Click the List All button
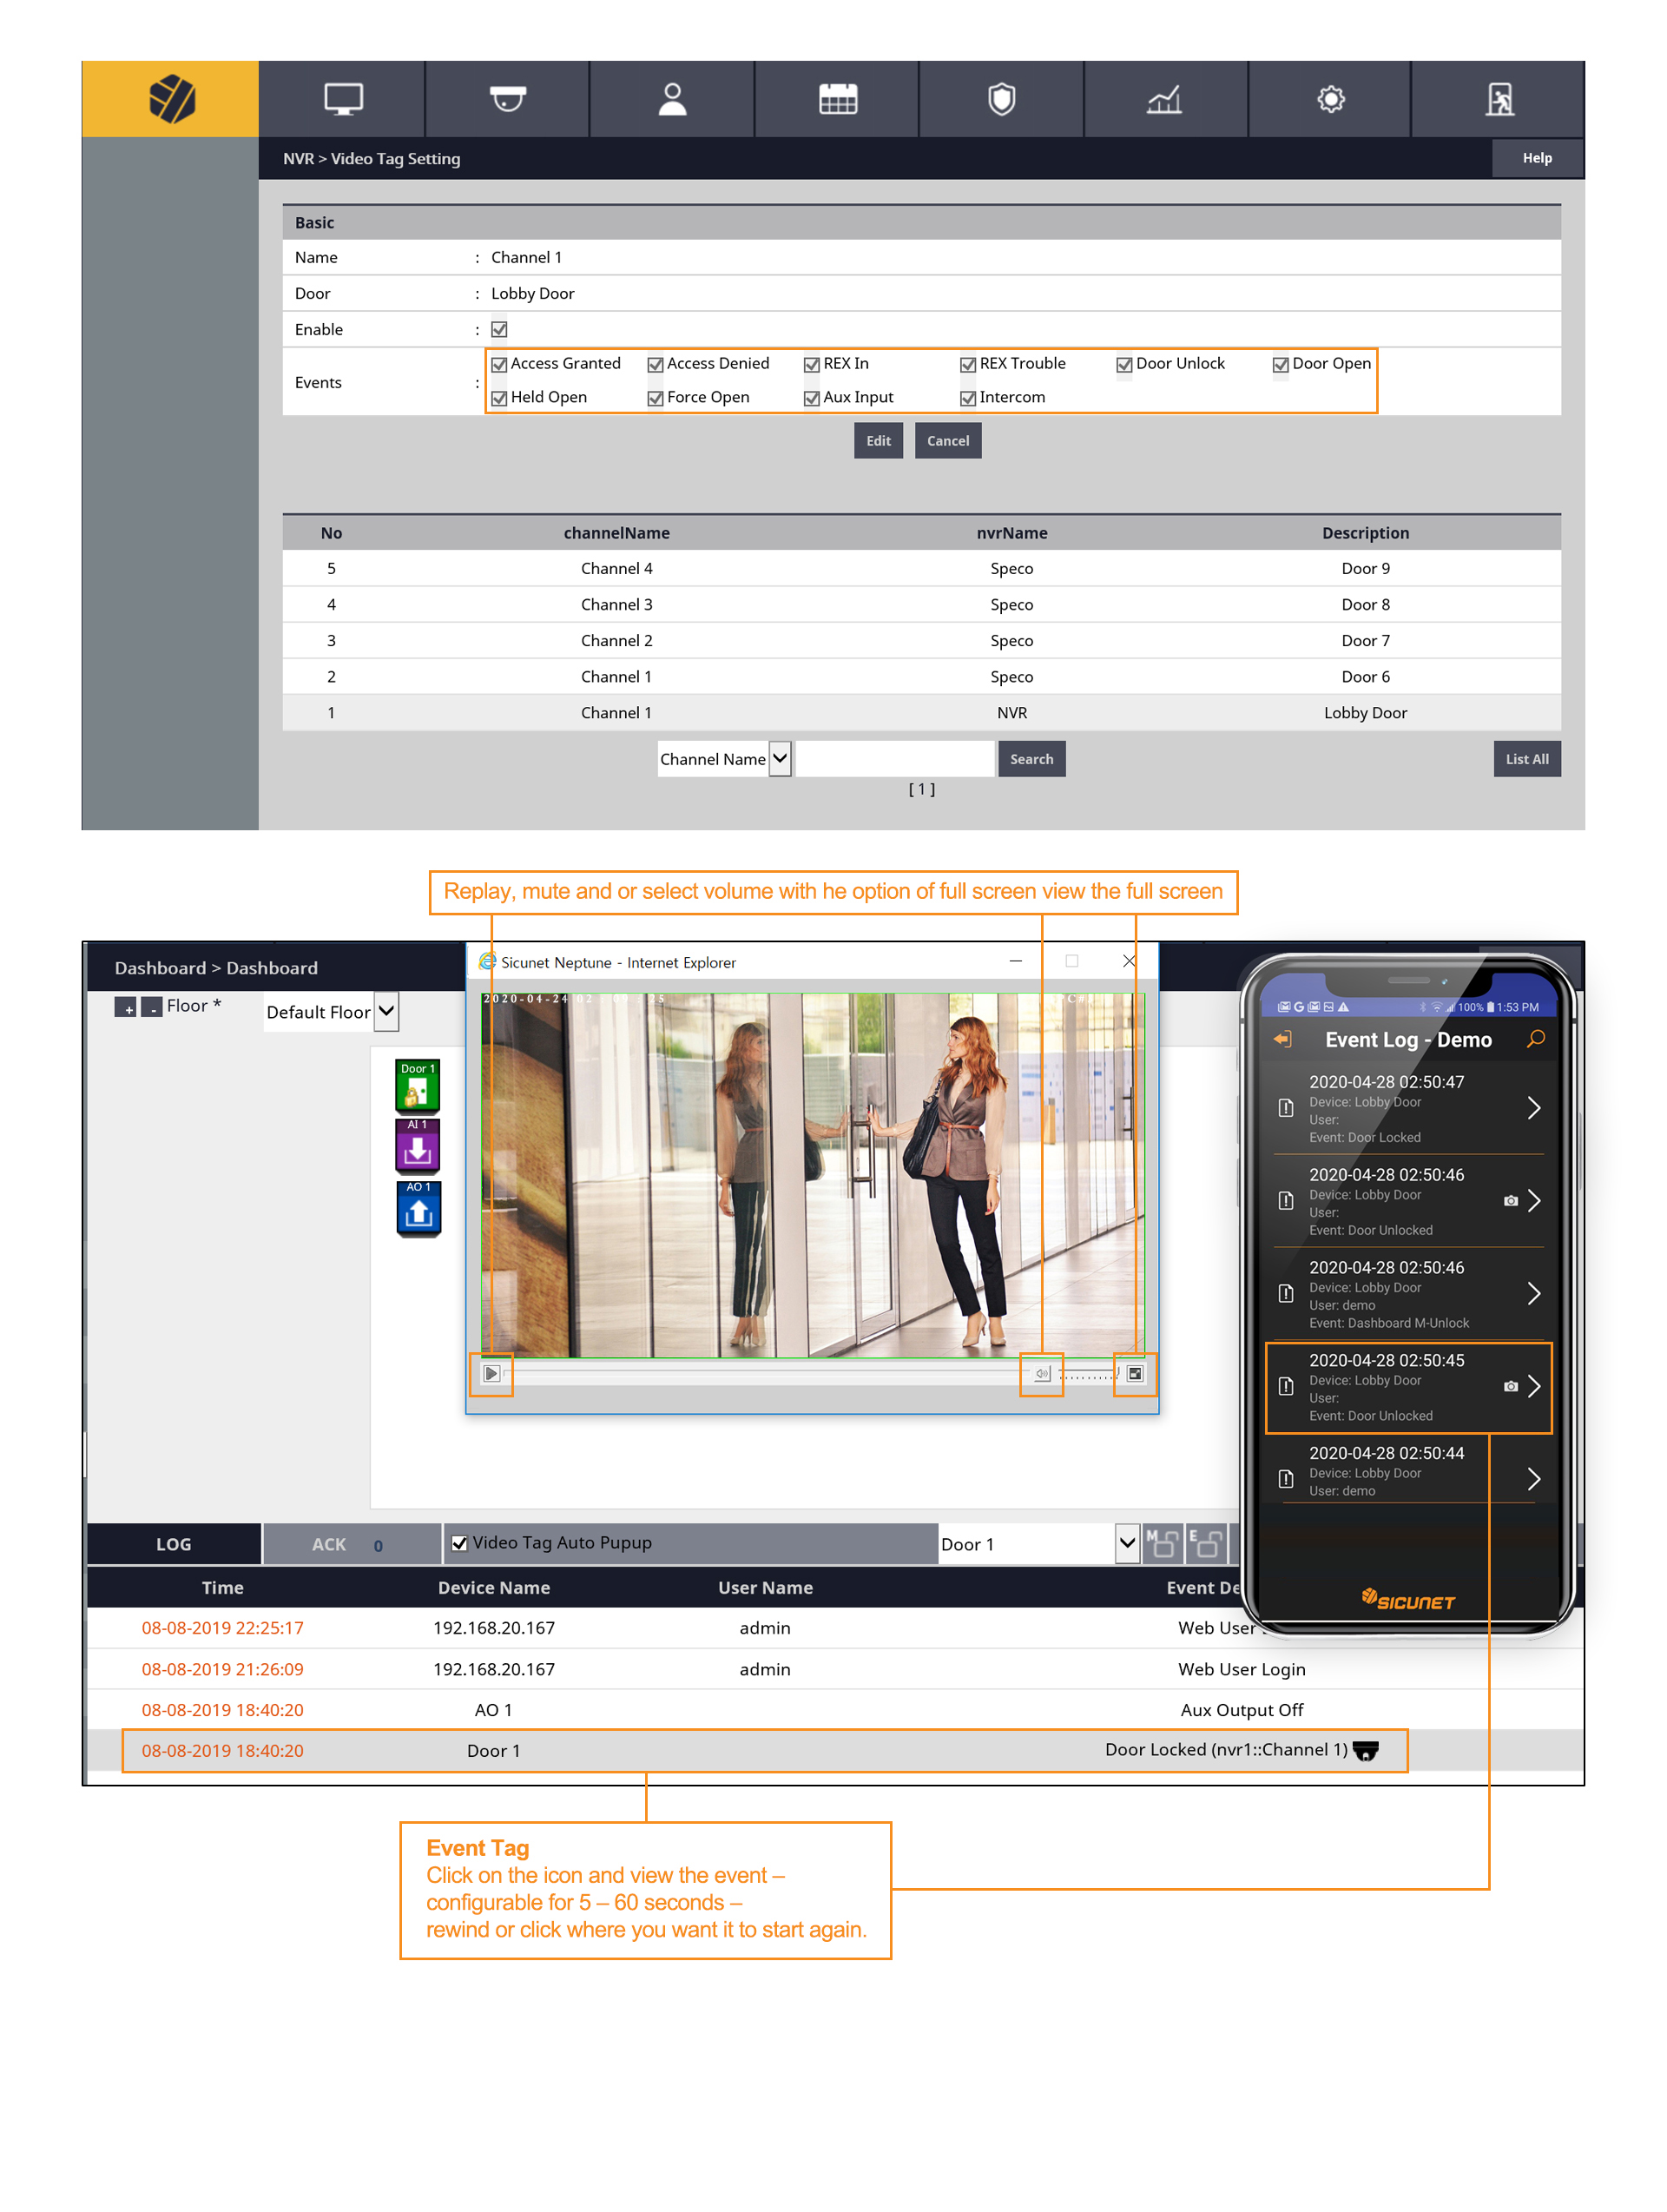This screenshot has width=1667, height=2212. (x=1526, y=759)
